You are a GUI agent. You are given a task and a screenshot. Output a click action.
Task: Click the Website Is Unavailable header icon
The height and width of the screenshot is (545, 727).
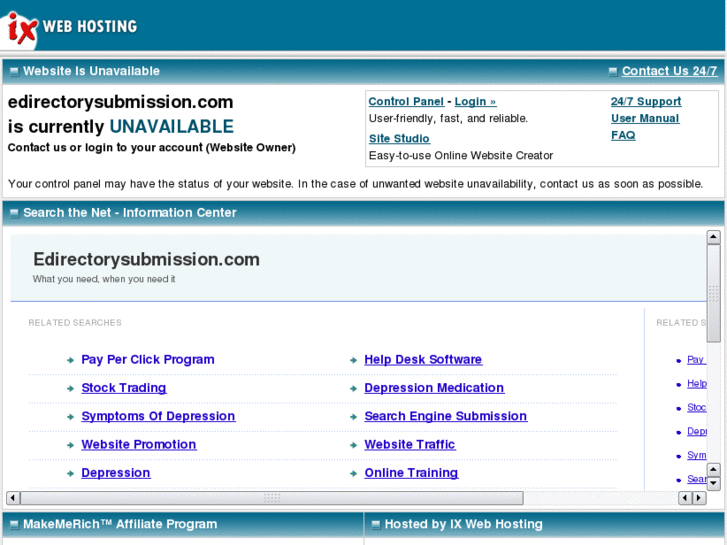(x=14, y=71)
